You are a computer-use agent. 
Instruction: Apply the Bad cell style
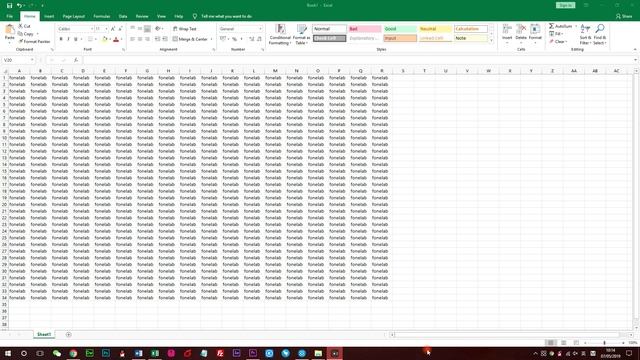pos(364,29)
